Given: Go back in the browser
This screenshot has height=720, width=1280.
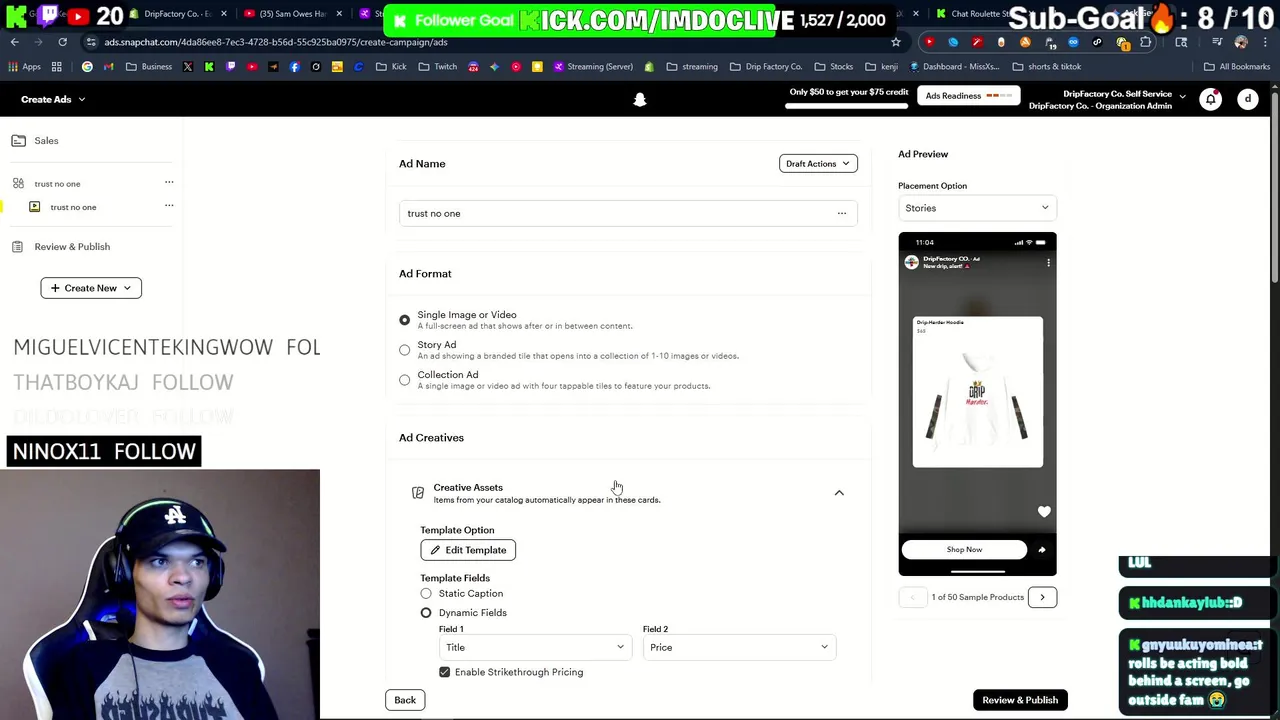Looking at the screenshot, I should 15,42.
